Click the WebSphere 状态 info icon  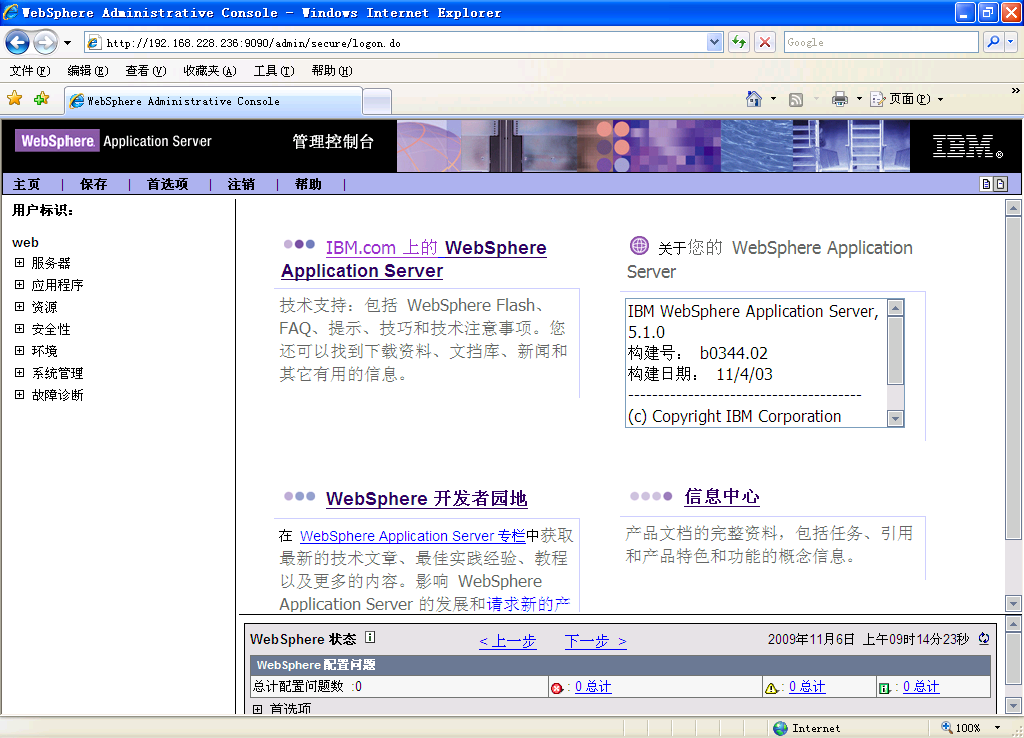pos(370,637)
